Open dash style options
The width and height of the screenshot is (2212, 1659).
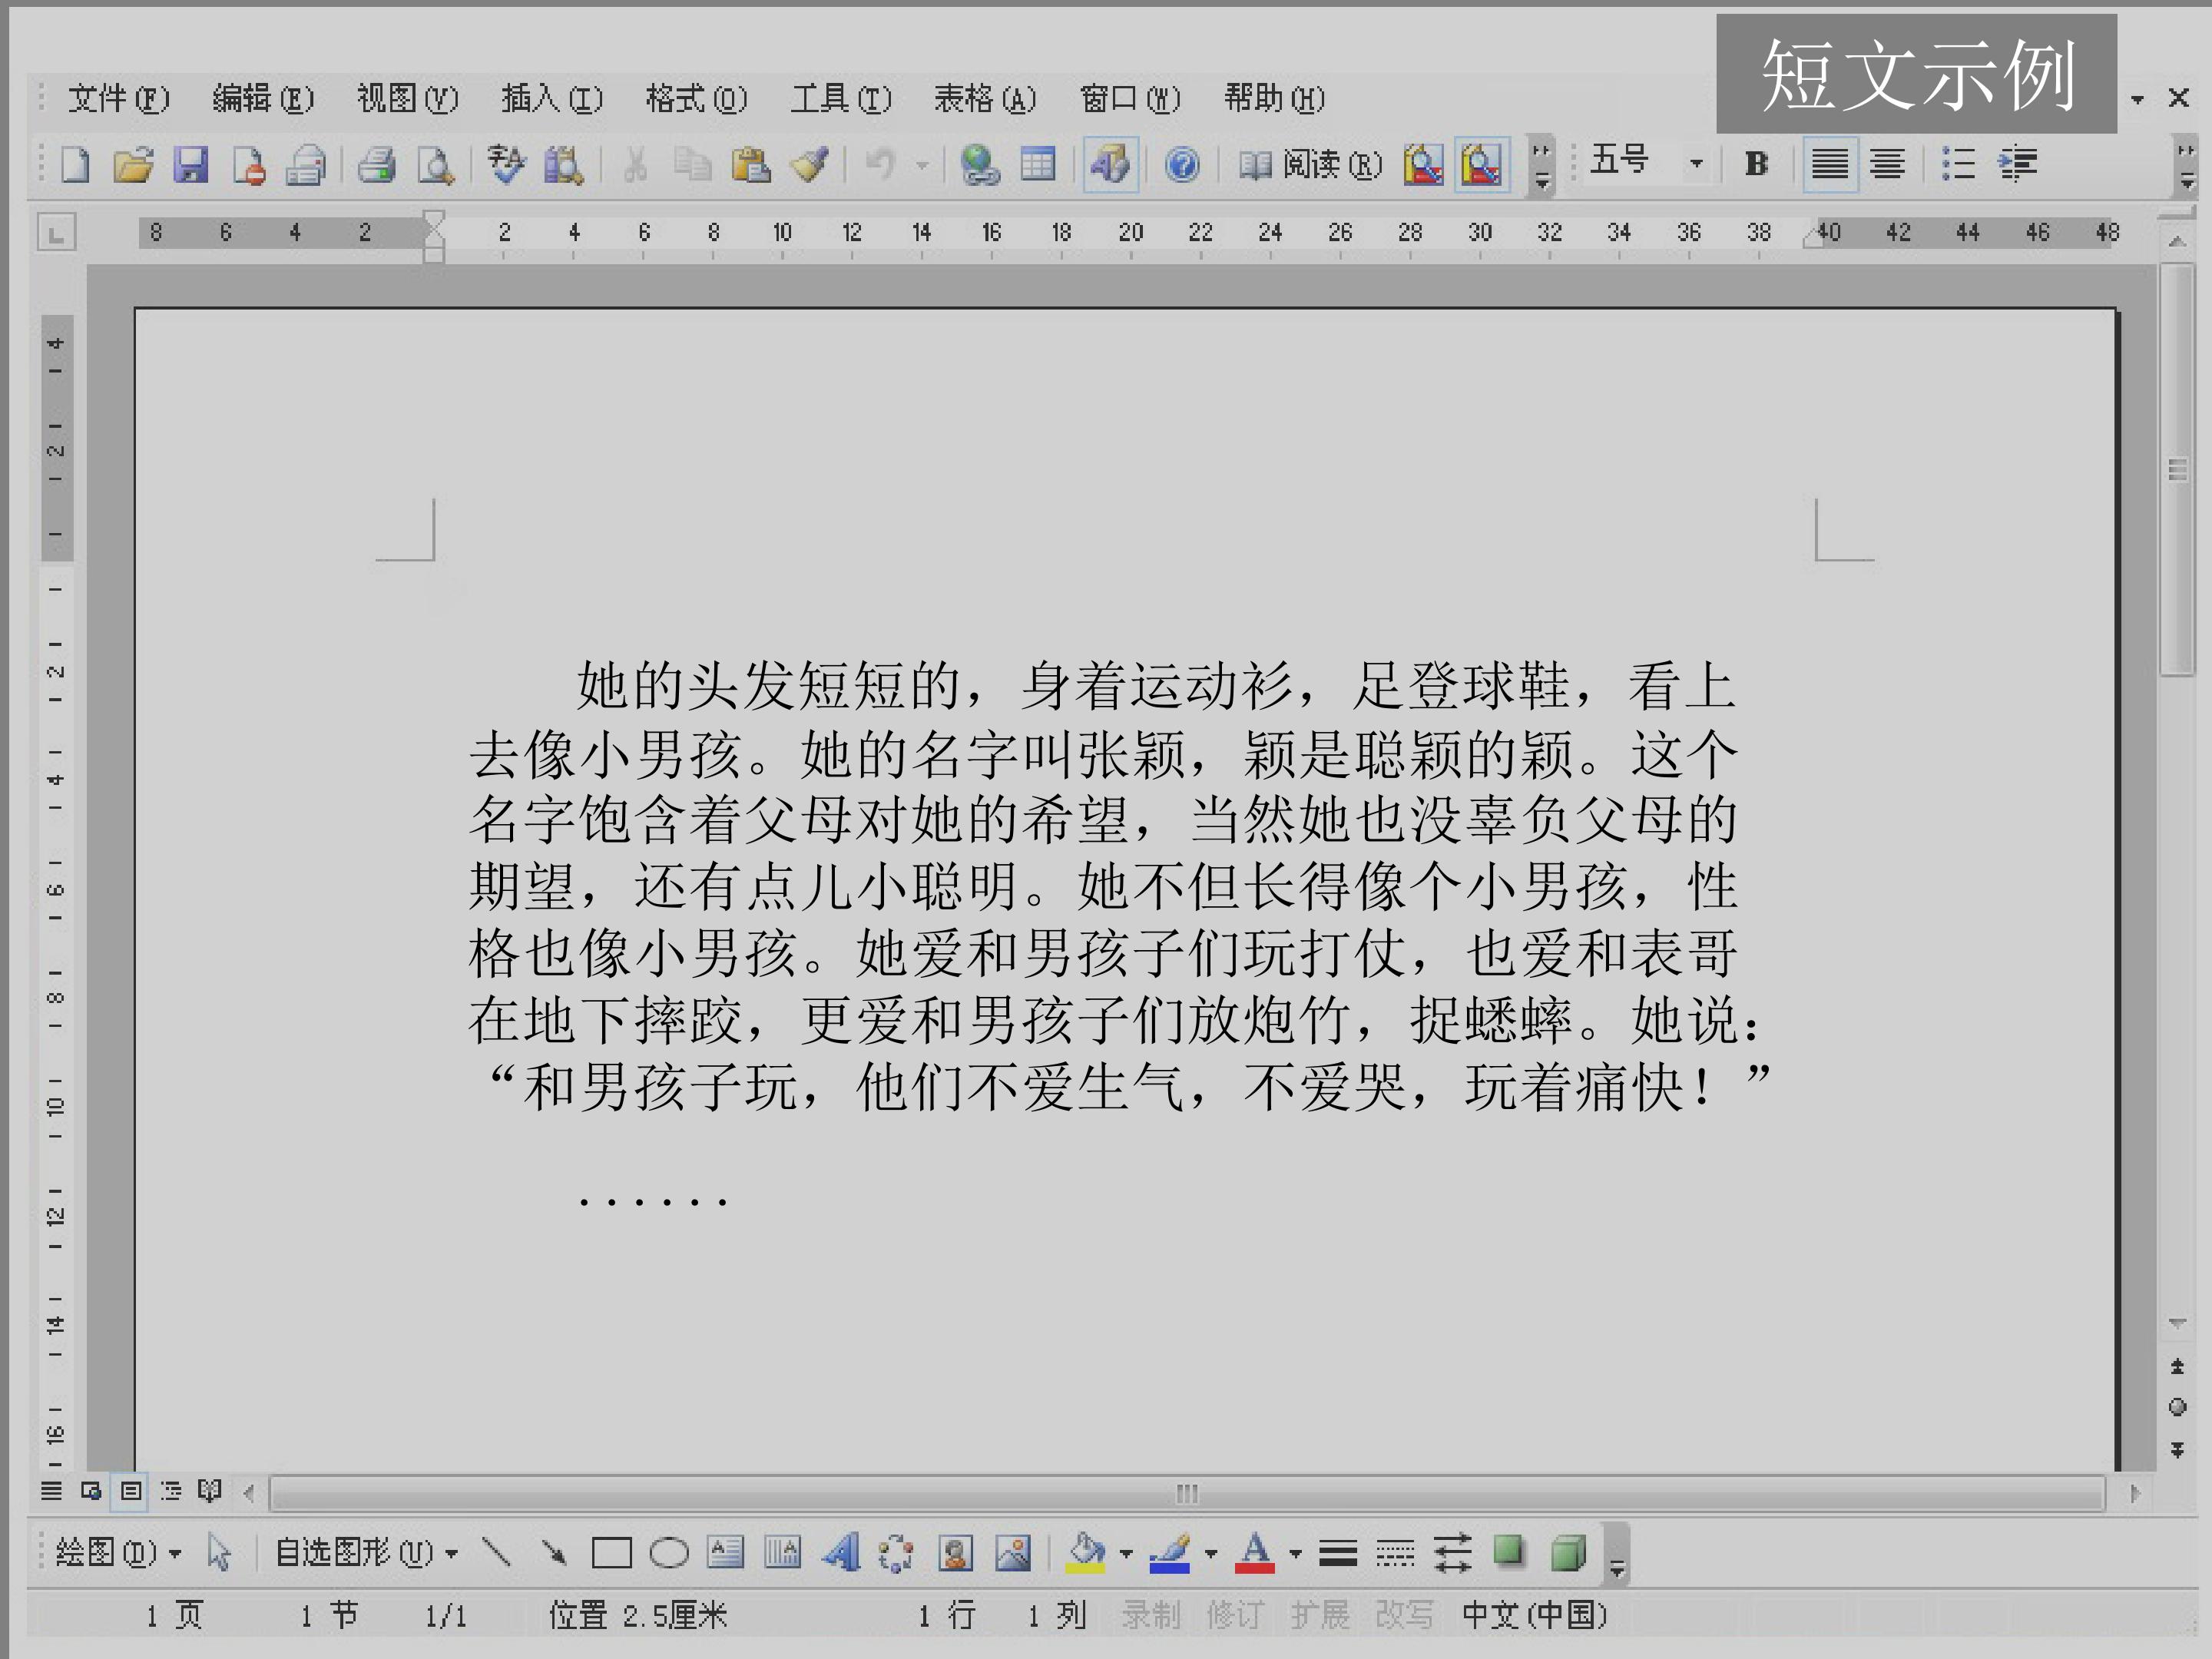1395,1552
